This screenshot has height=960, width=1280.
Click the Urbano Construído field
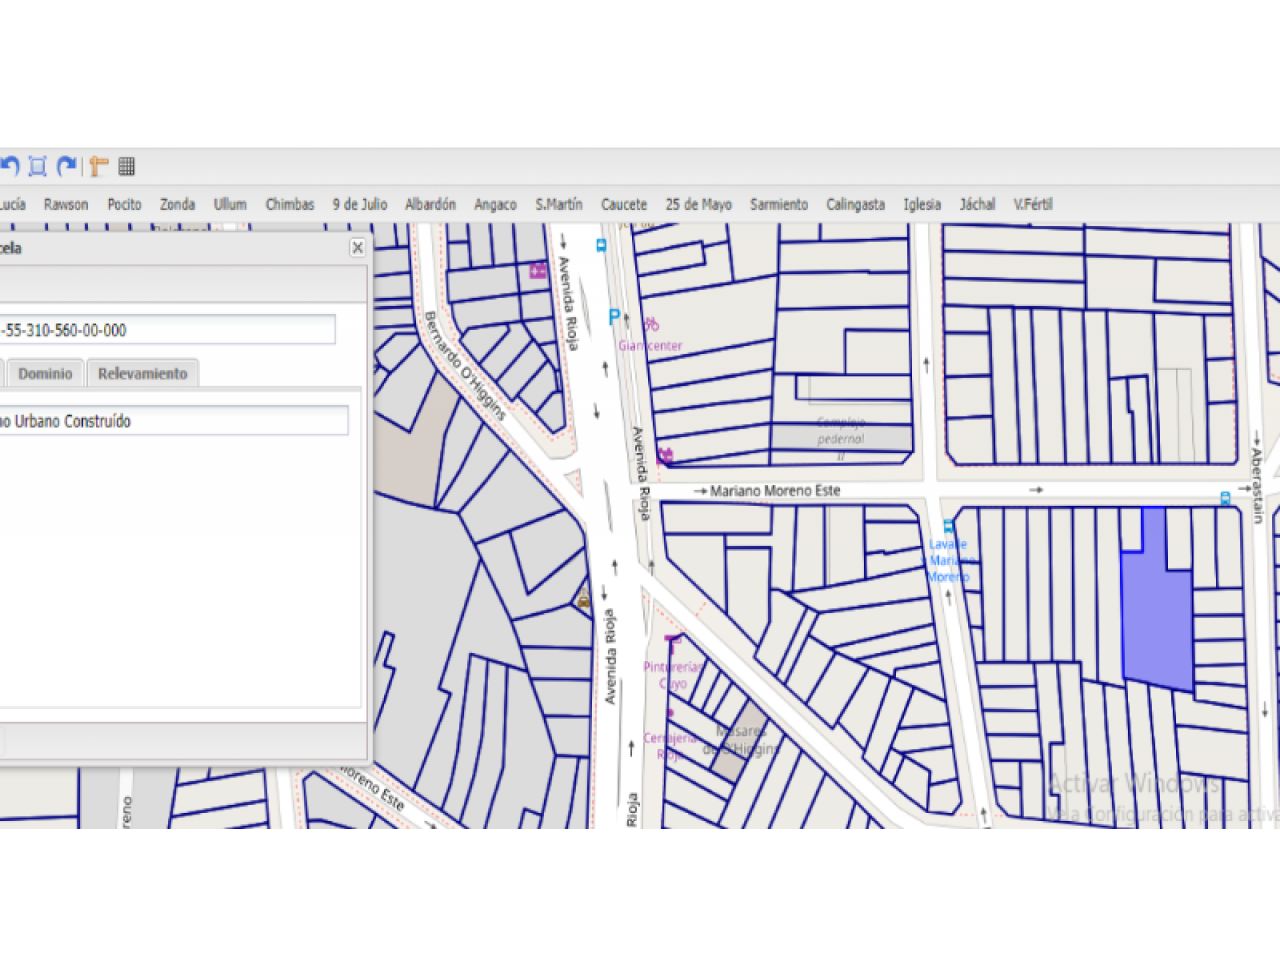pos(174,421)
